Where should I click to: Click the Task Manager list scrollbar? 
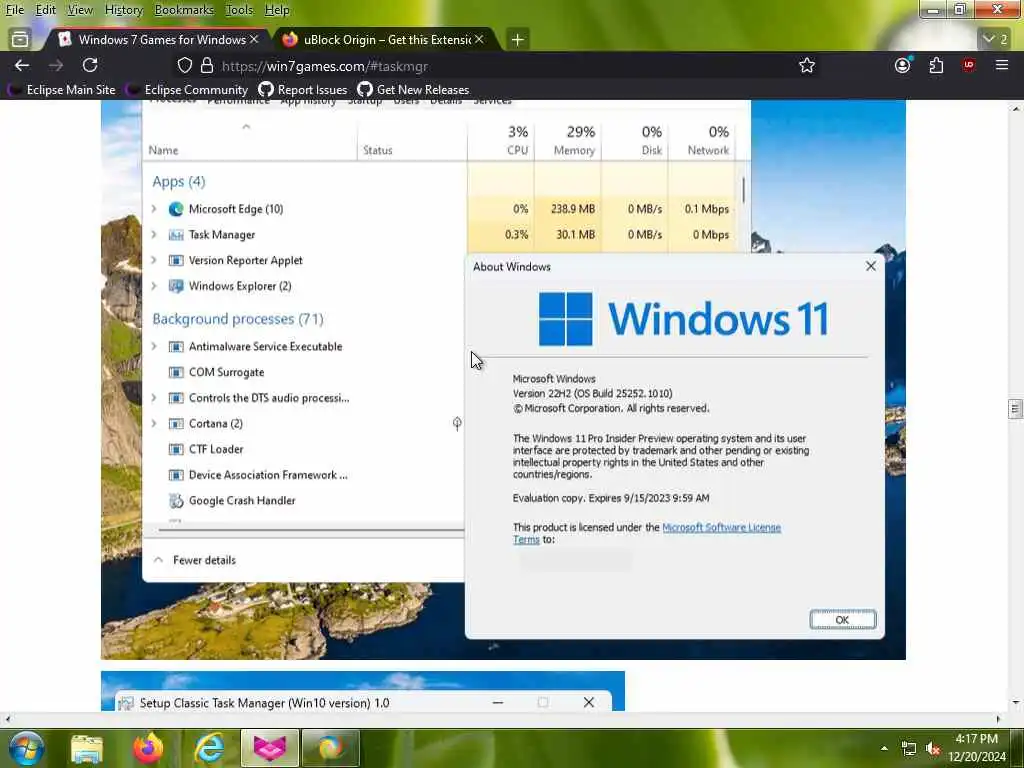click(743, 190)
